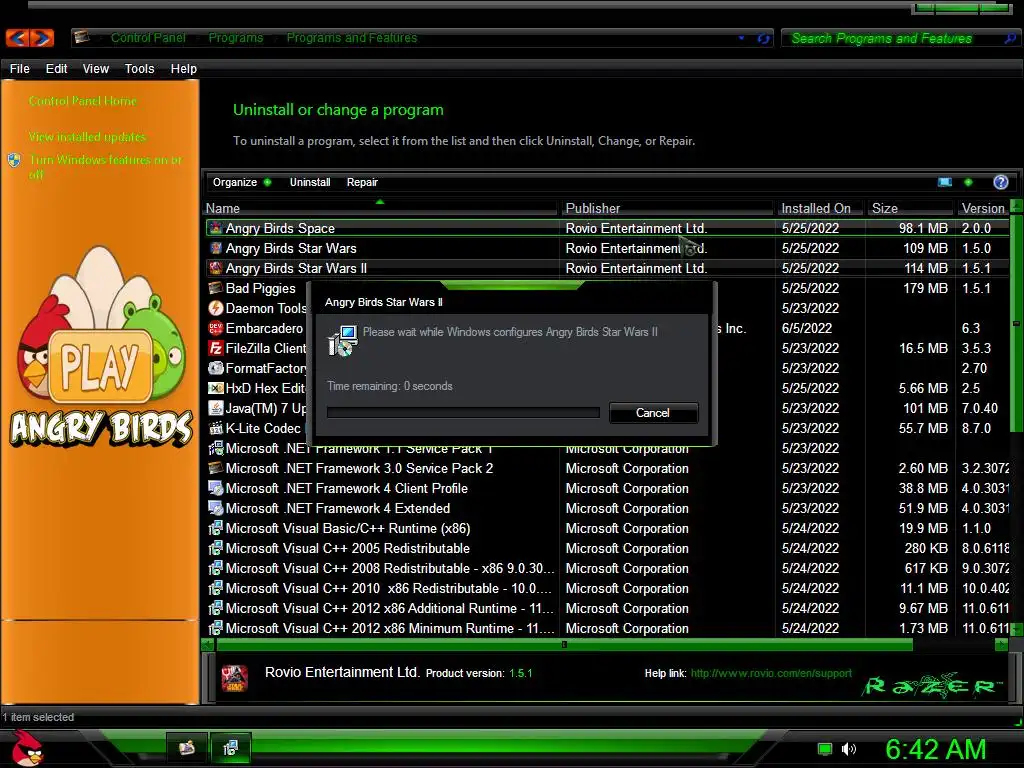Sort by Installed On column header

point(820,208)
